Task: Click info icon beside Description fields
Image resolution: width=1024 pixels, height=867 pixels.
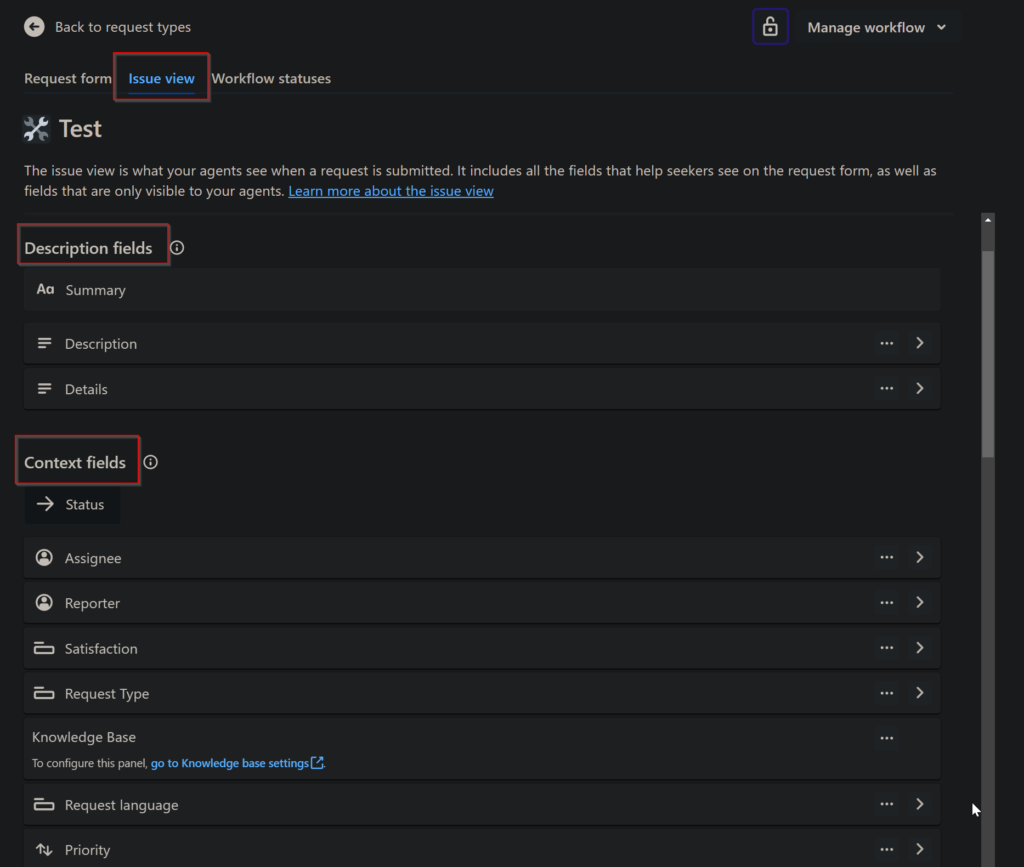Action: tap(177, 248)
